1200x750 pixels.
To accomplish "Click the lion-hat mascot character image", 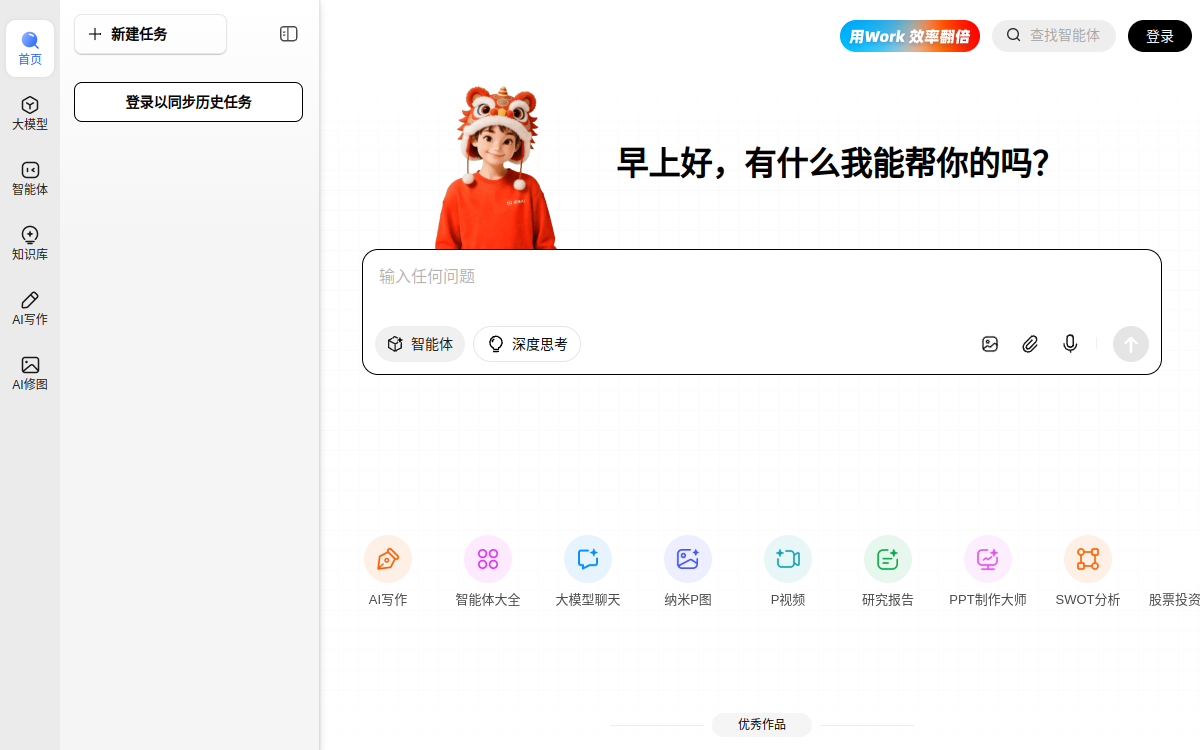I will click(x=497, y=168).
